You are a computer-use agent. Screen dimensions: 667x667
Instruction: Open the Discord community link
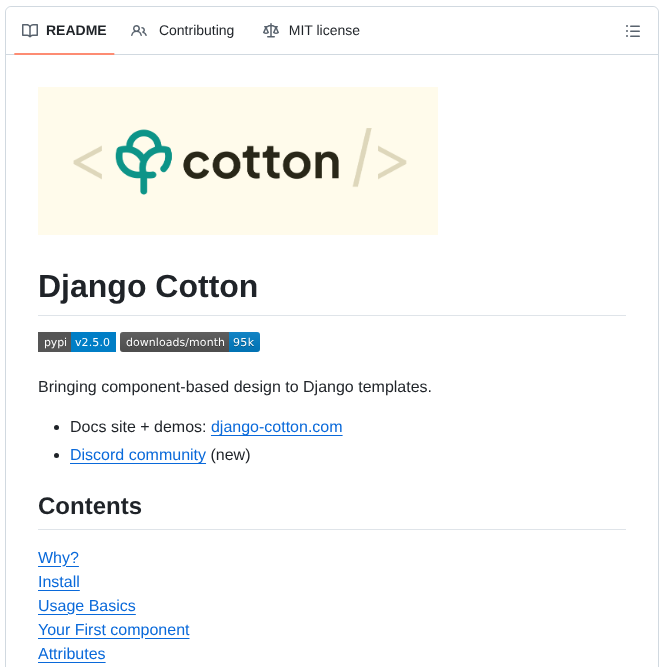click(x=138, y=455)
